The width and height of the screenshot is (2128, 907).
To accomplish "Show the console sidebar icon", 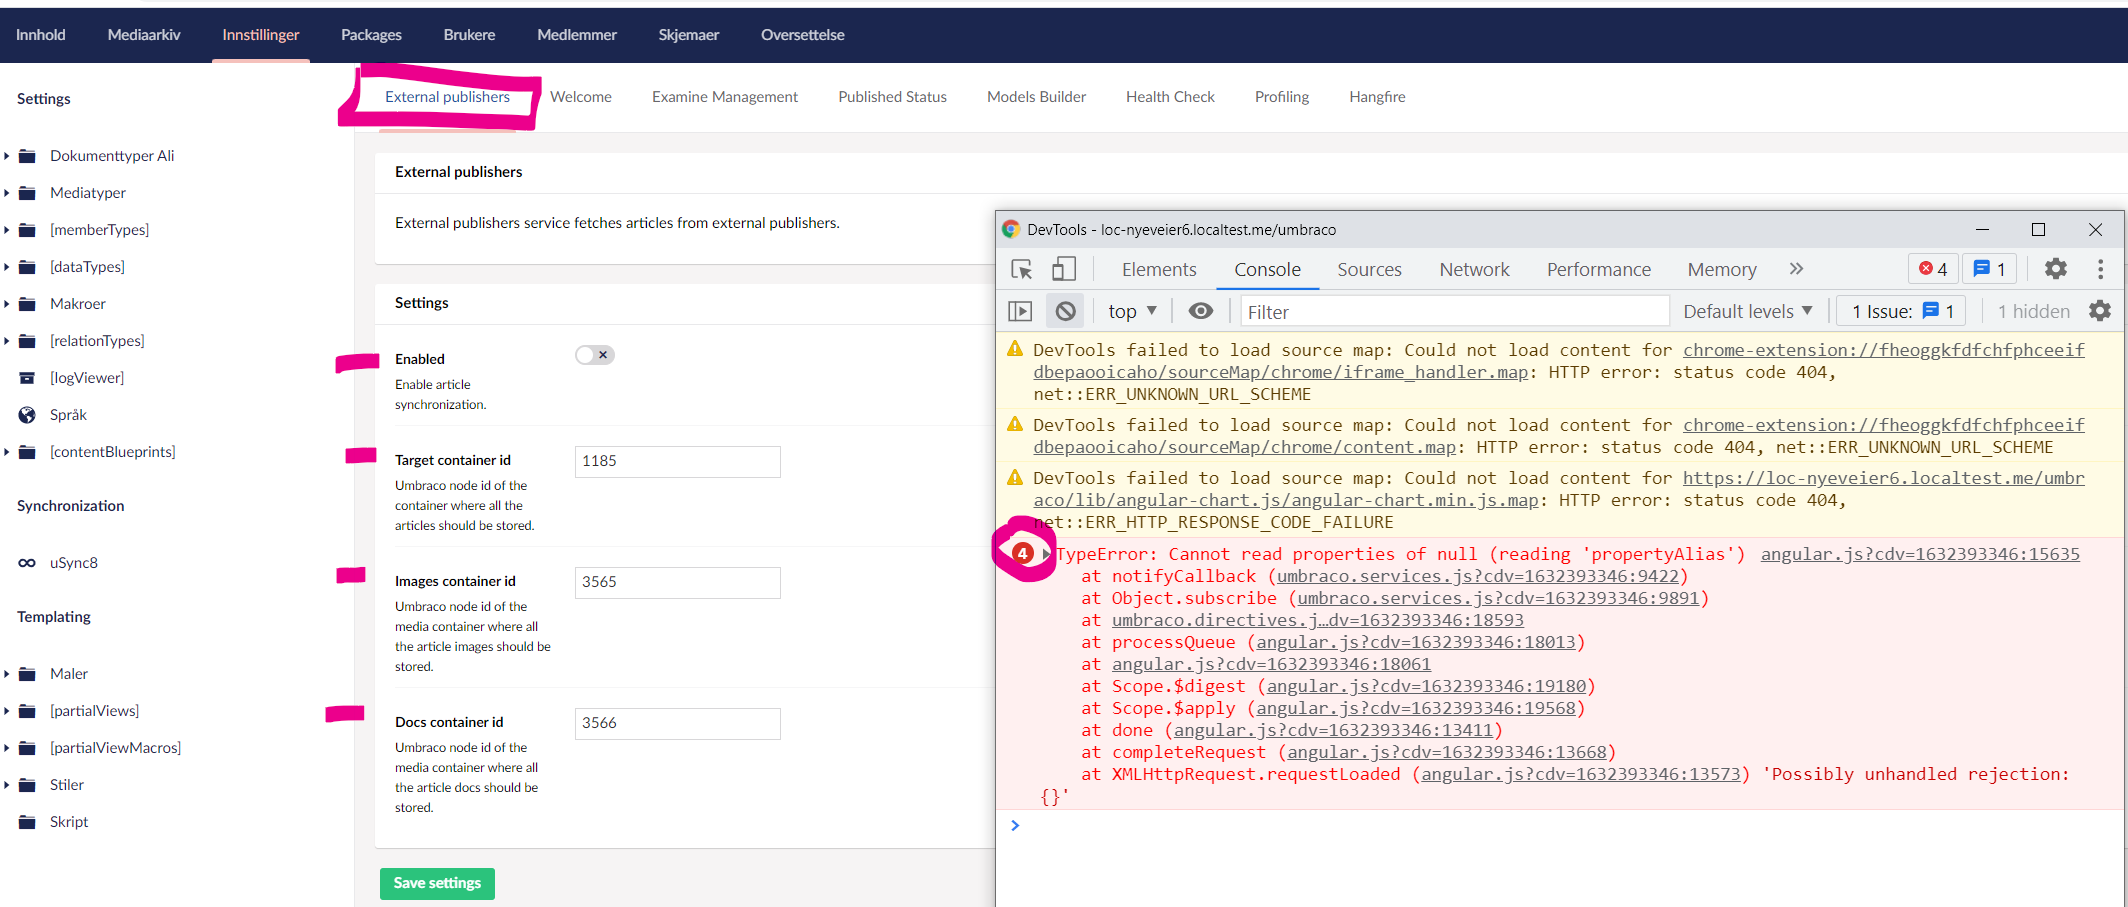I will [x=1020, y=312].
